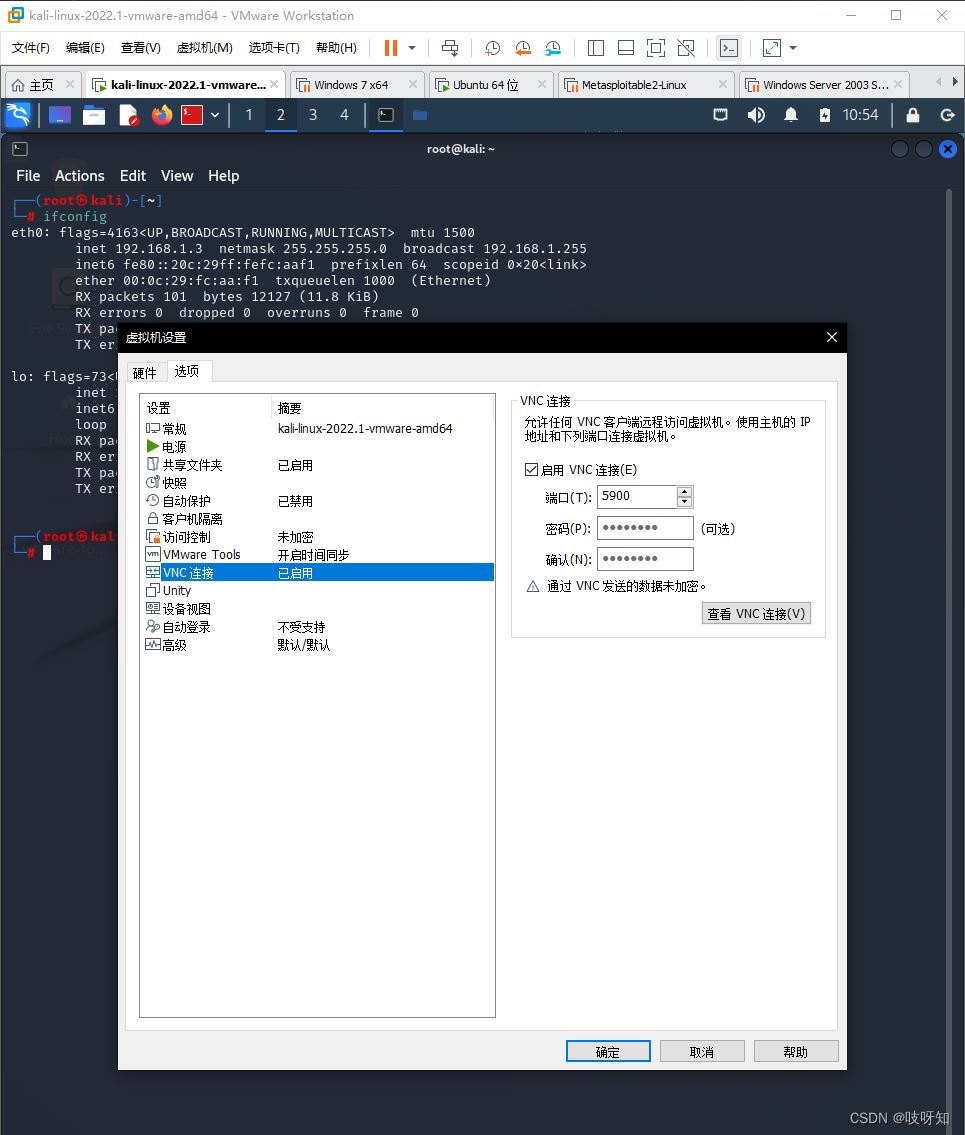Viewport: 965px width, 1135px height.
Task: Click the stretch guest display icon
Action: click(772, 48)
